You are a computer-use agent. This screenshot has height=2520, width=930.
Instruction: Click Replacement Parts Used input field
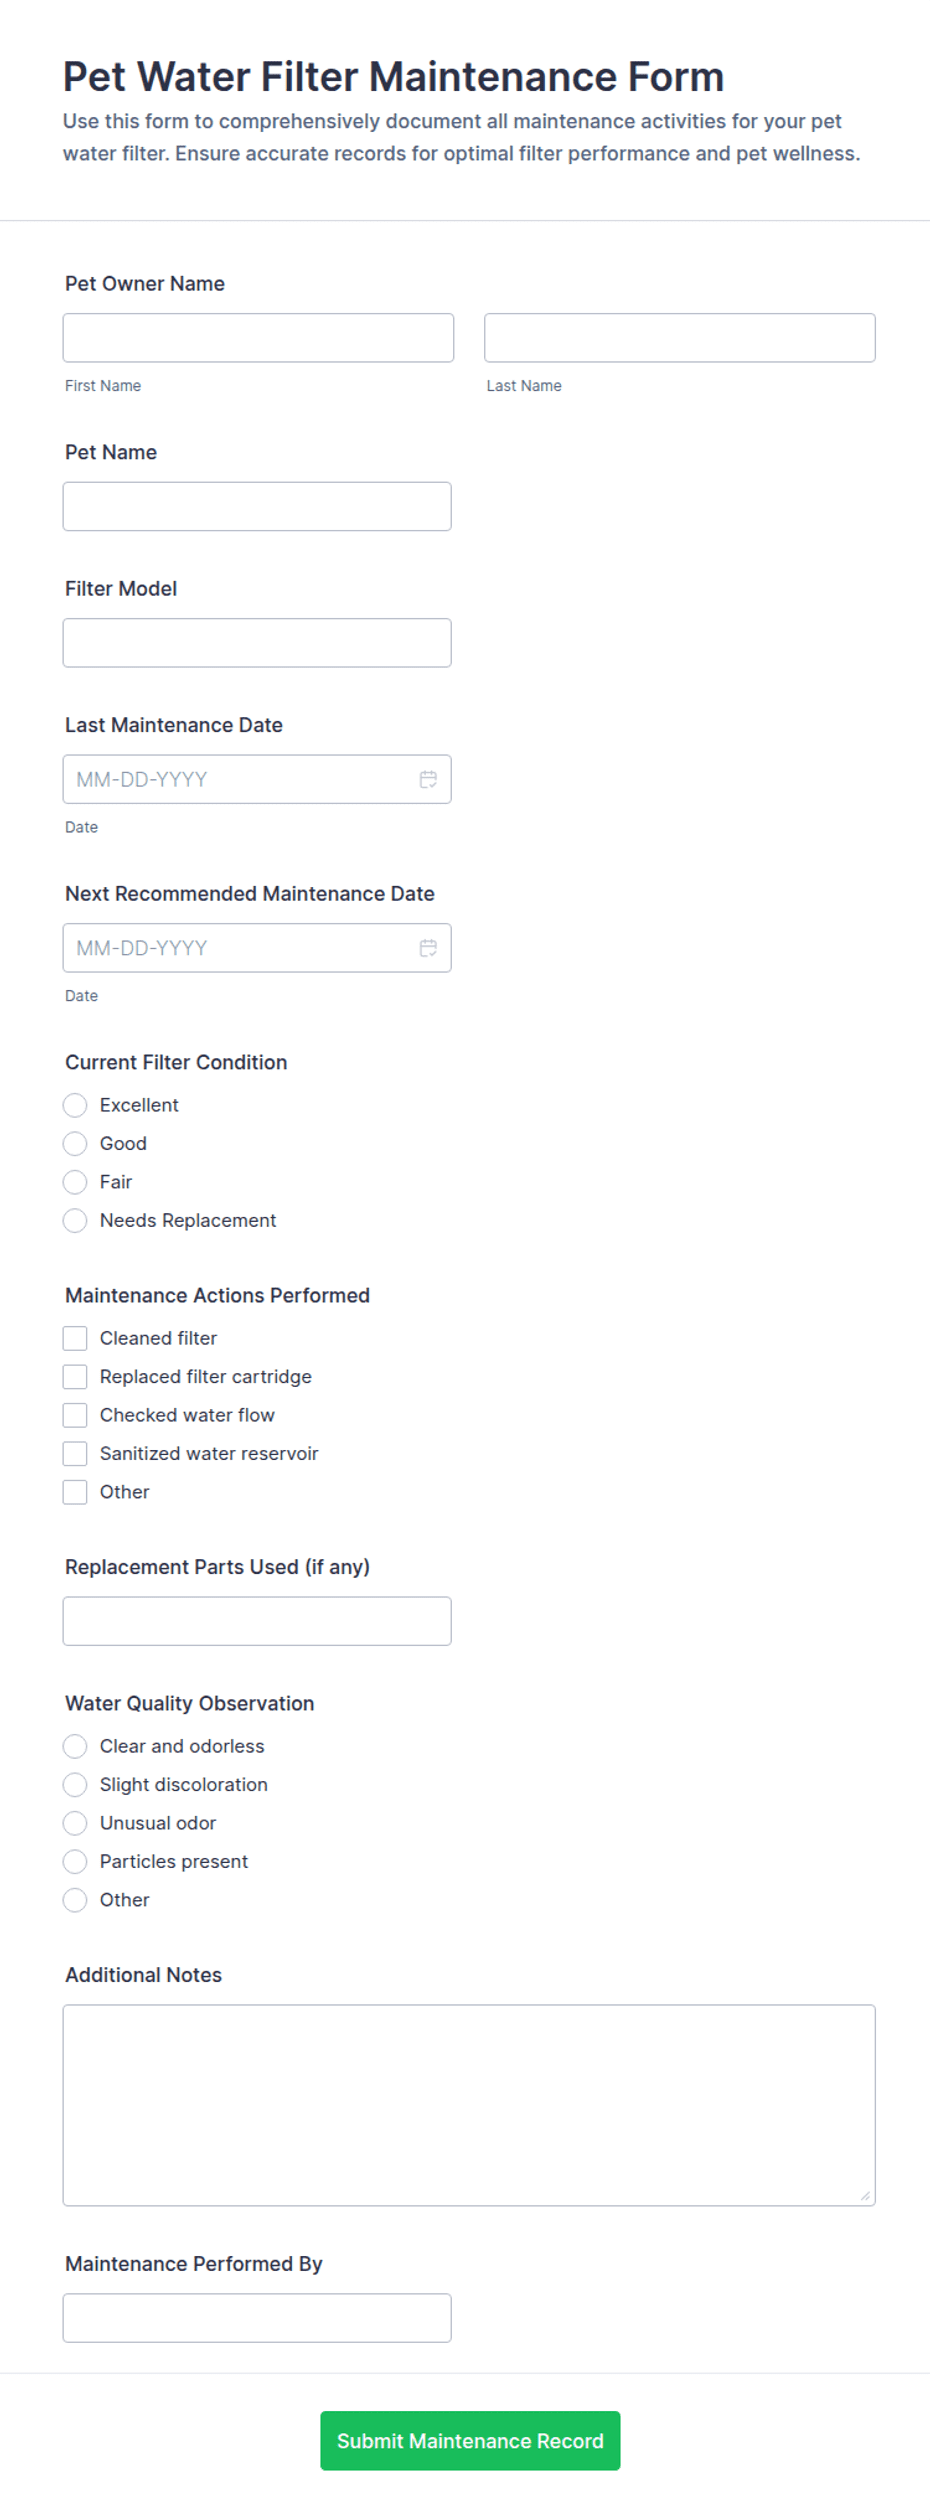pos(257,1621)
